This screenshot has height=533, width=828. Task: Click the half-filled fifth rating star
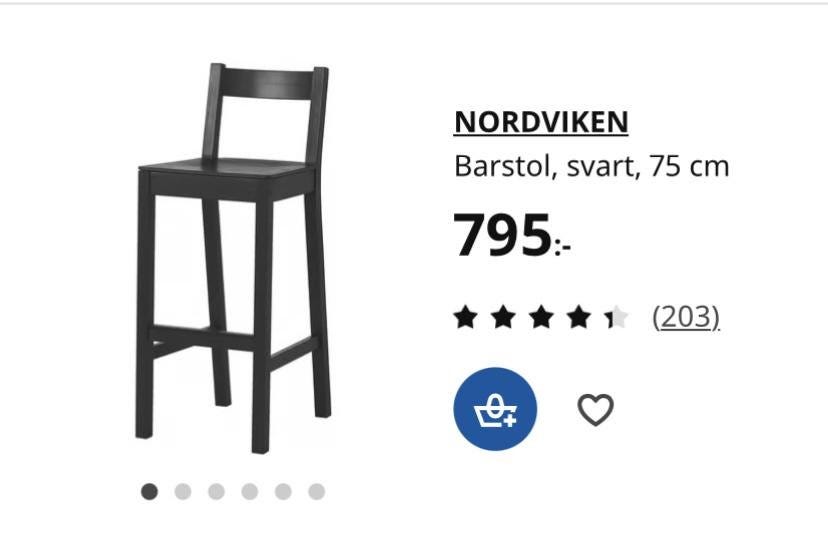pos(617,317)
